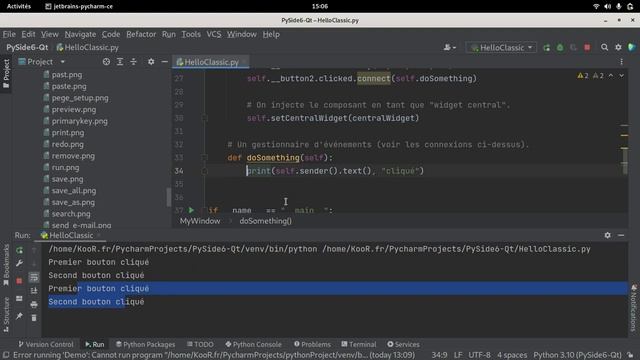
Task: Click the Project panel vertical scrollbar
Action: (169, 198)
